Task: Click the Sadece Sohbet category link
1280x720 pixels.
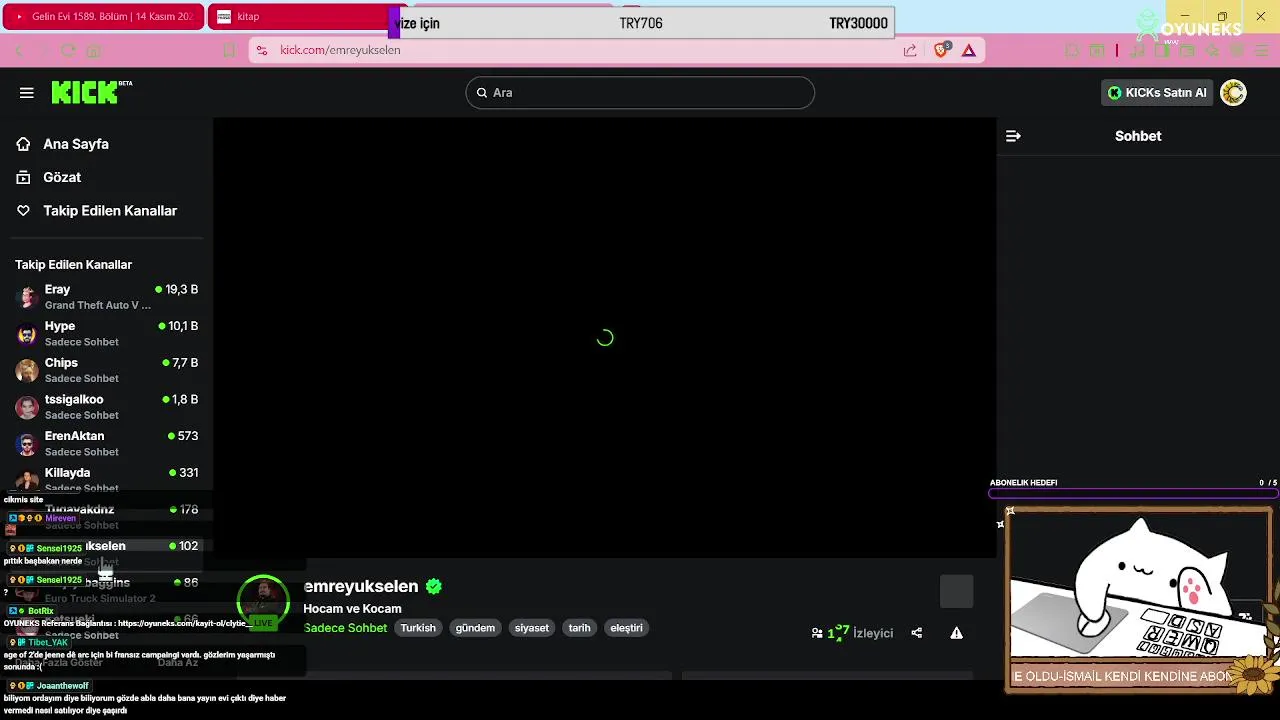Action: (345, 628)
